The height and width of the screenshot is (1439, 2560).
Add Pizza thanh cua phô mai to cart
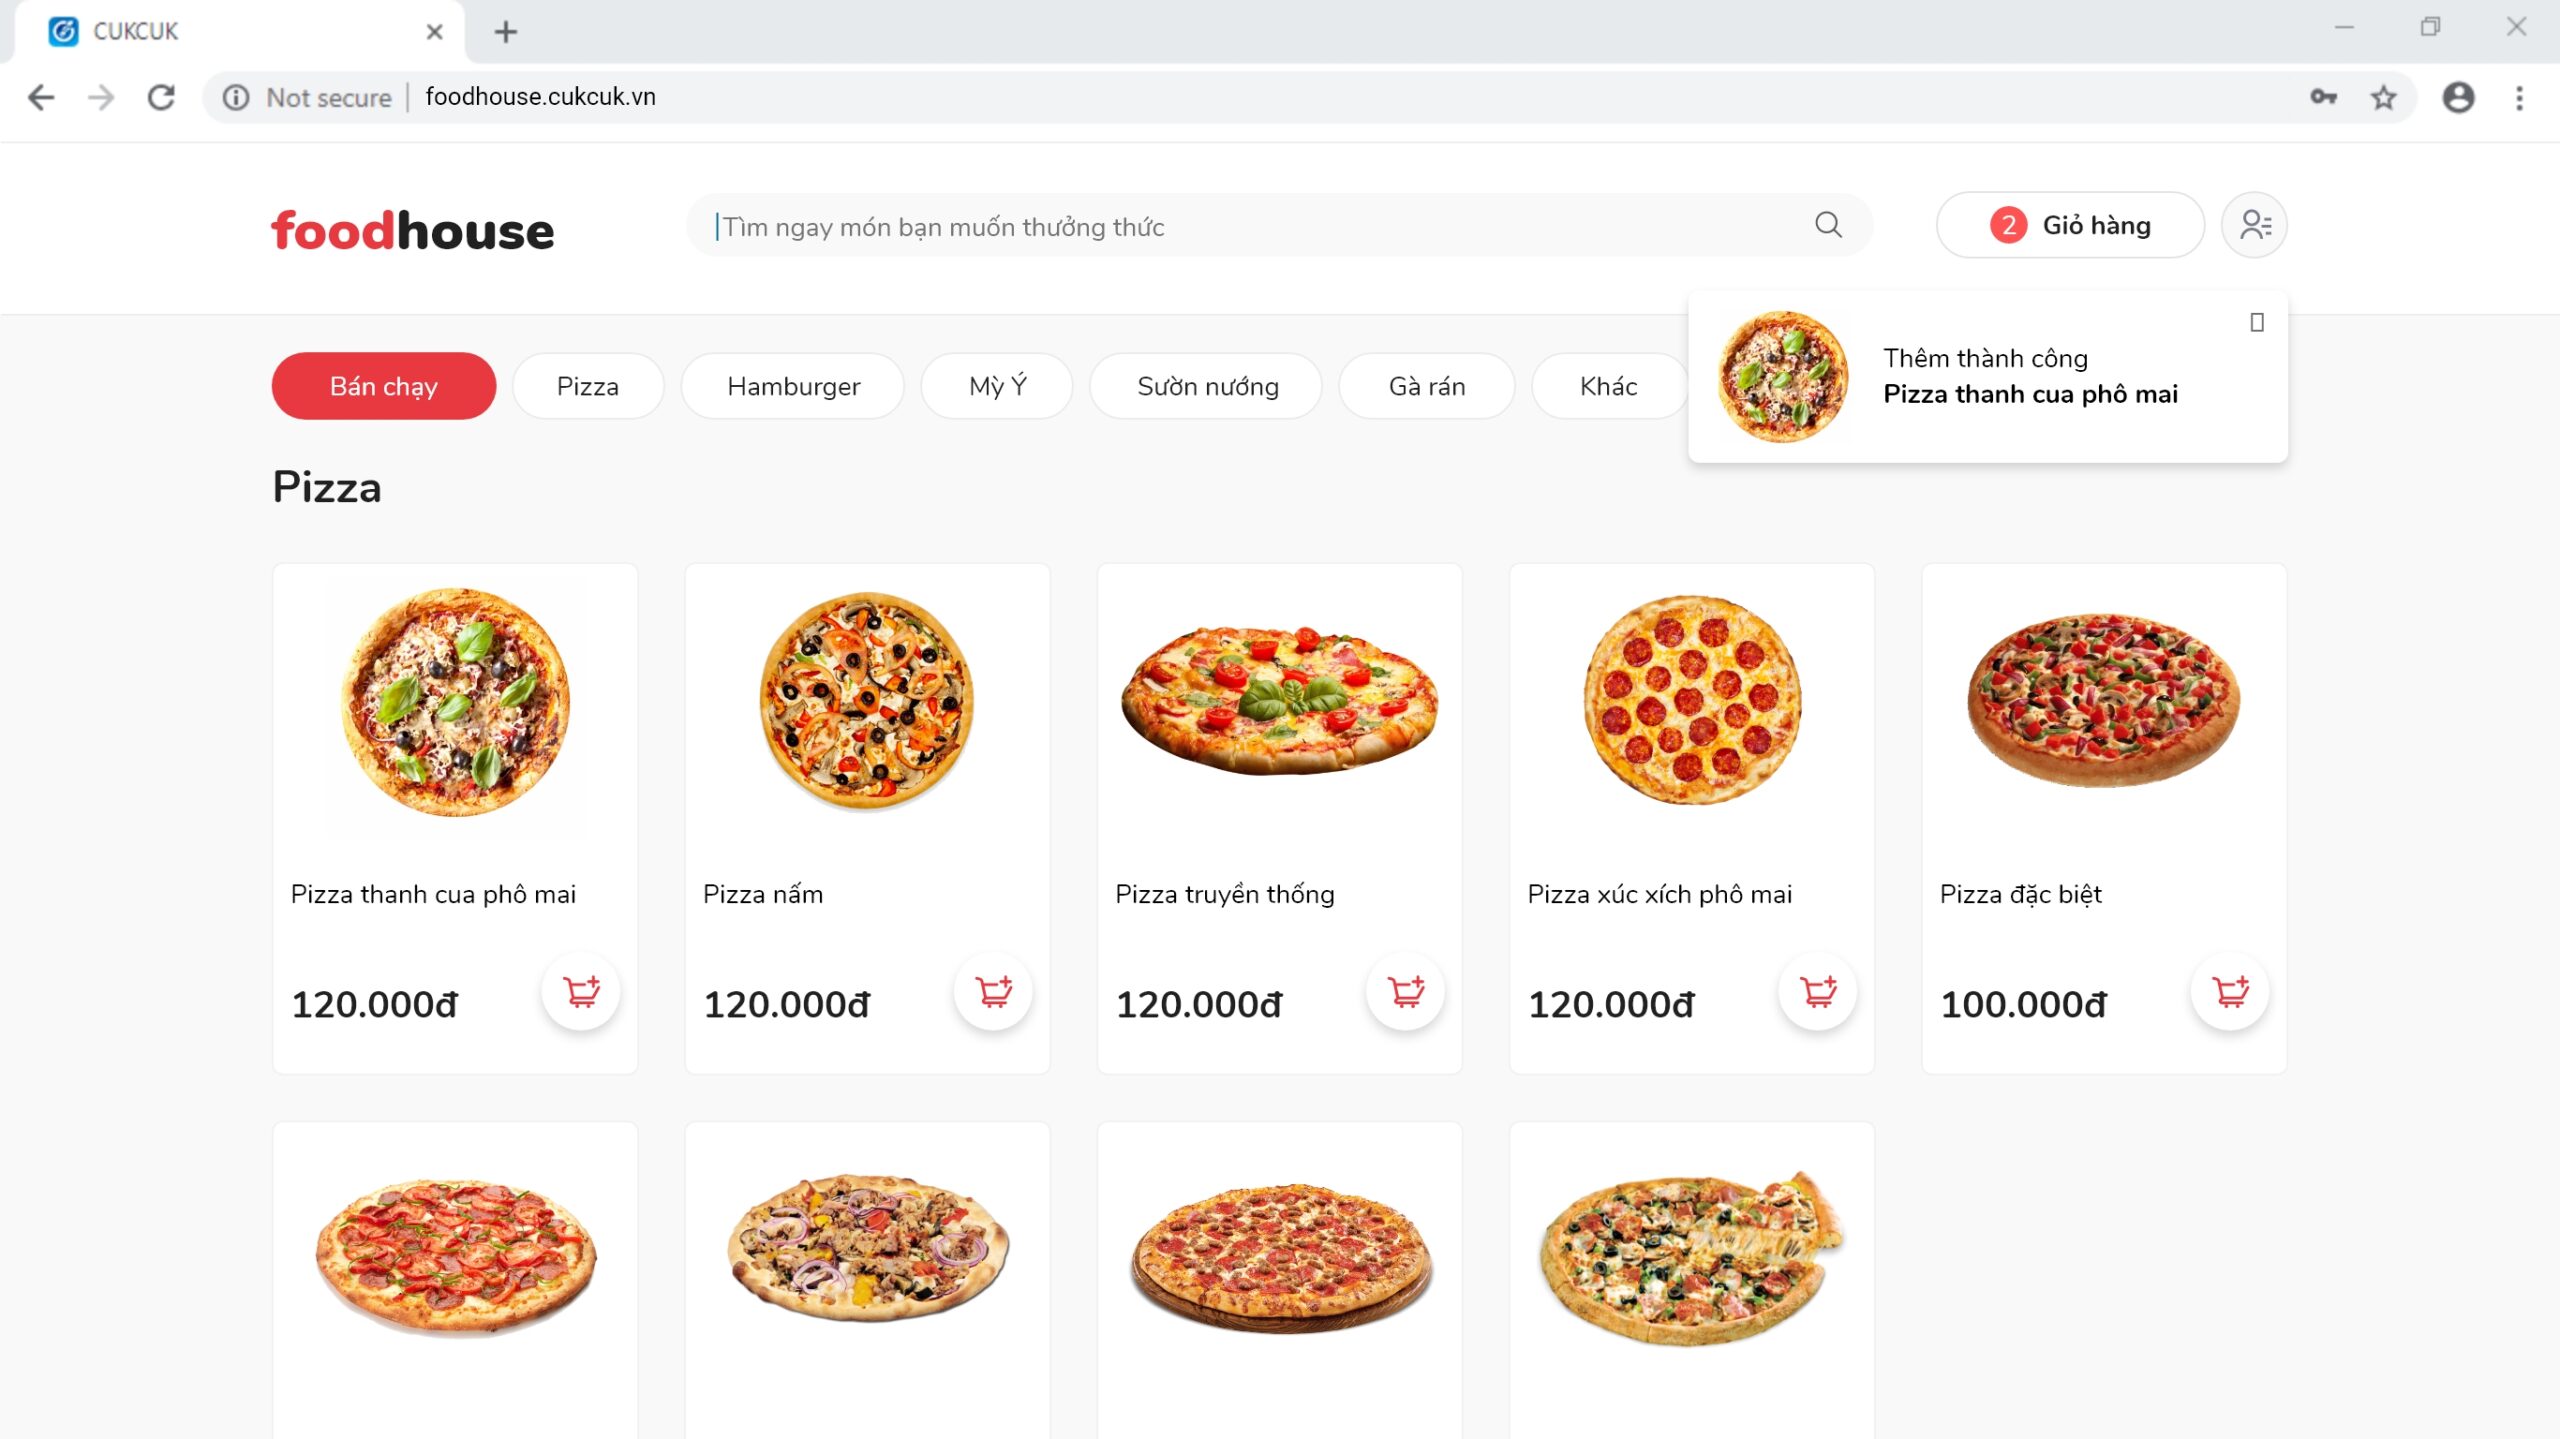(581, 992)
